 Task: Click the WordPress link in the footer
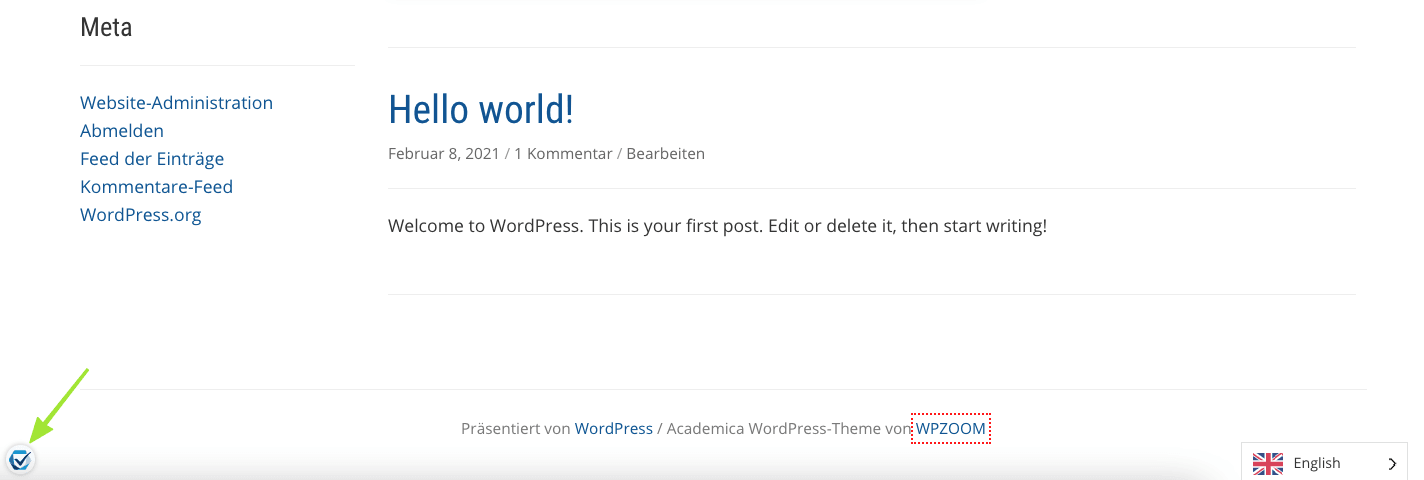pos(613,429)
